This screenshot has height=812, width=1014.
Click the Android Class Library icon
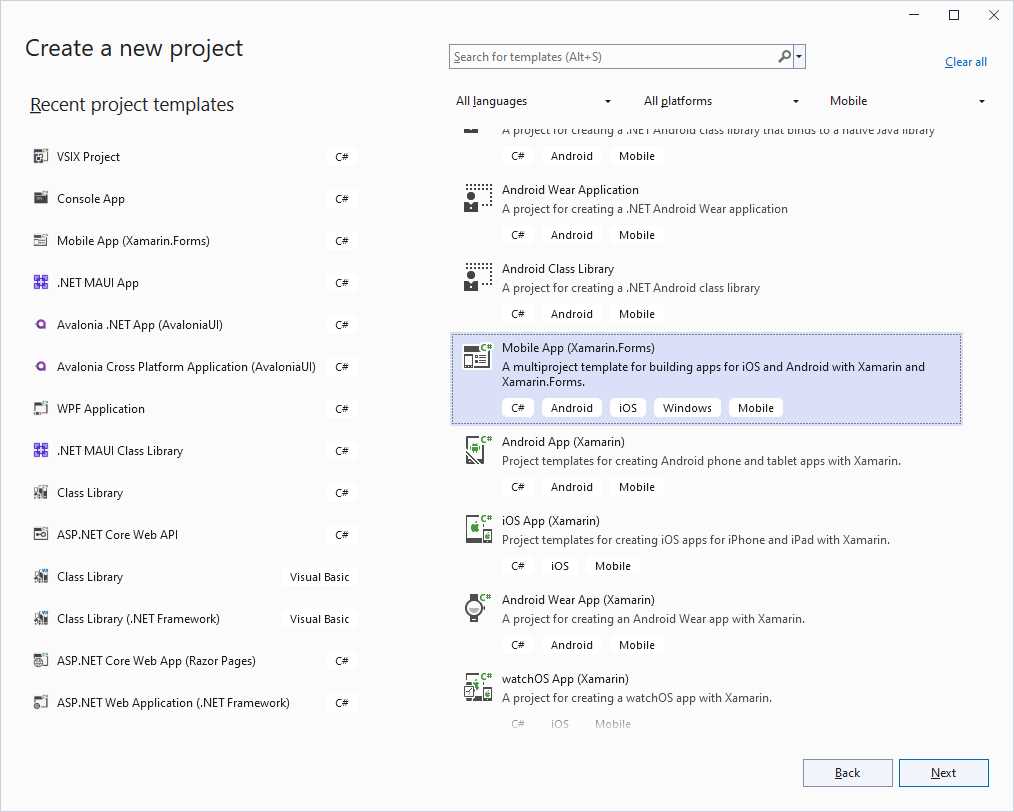[477, 276]
